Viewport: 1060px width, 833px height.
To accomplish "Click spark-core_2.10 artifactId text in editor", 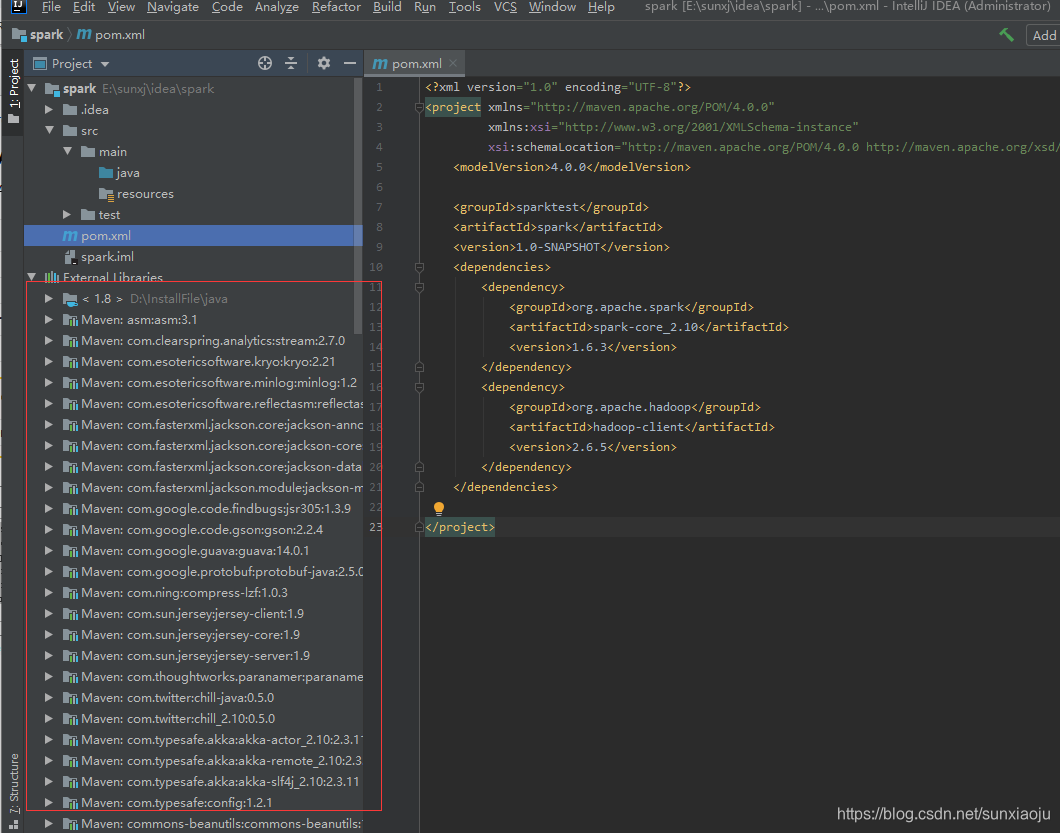I will [646, 327].
